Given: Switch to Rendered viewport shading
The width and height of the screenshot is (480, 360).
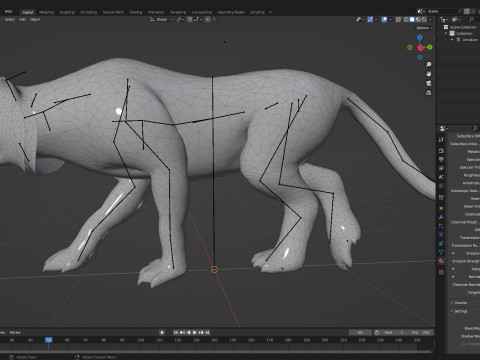Looking at the screenshot, I should pos(424,20).
